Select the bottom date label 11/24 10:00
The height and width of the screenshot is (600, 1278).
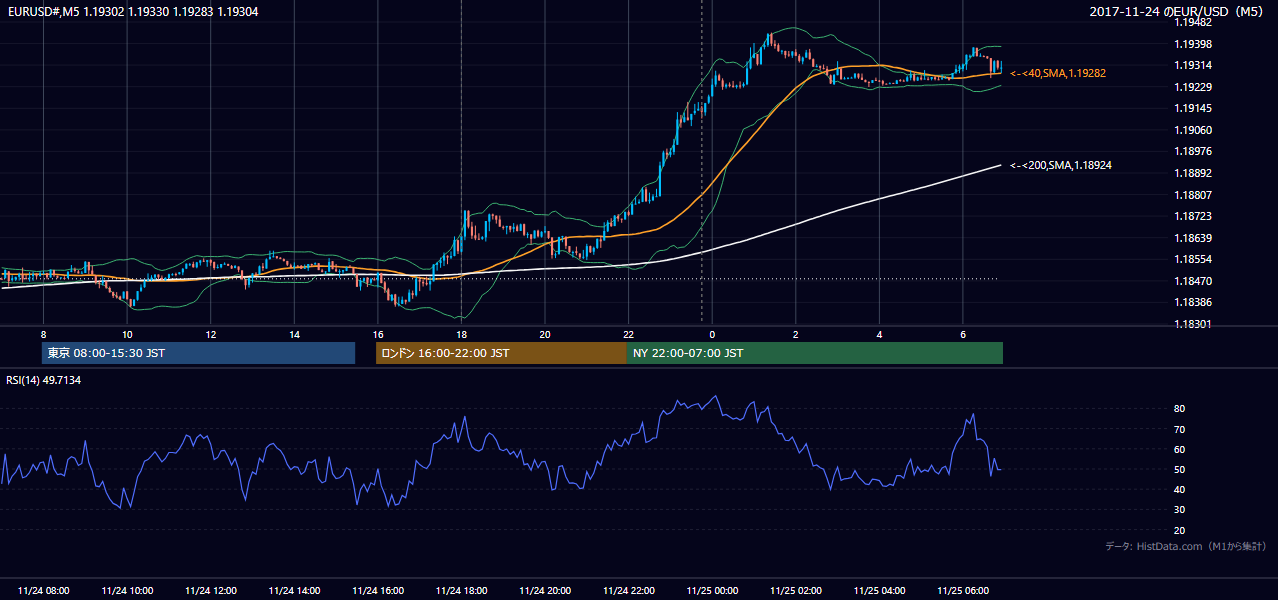click(127, 591)
